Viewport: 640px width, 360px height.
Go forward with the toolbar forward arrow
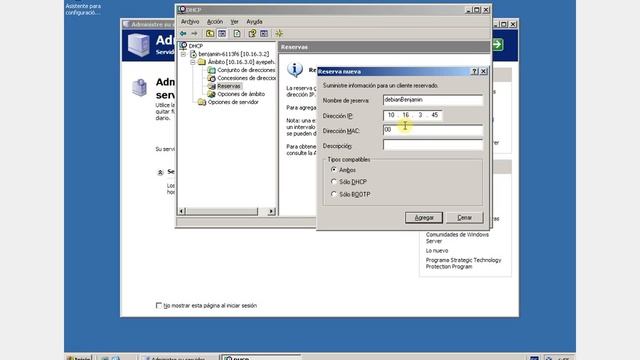(194, 33)
